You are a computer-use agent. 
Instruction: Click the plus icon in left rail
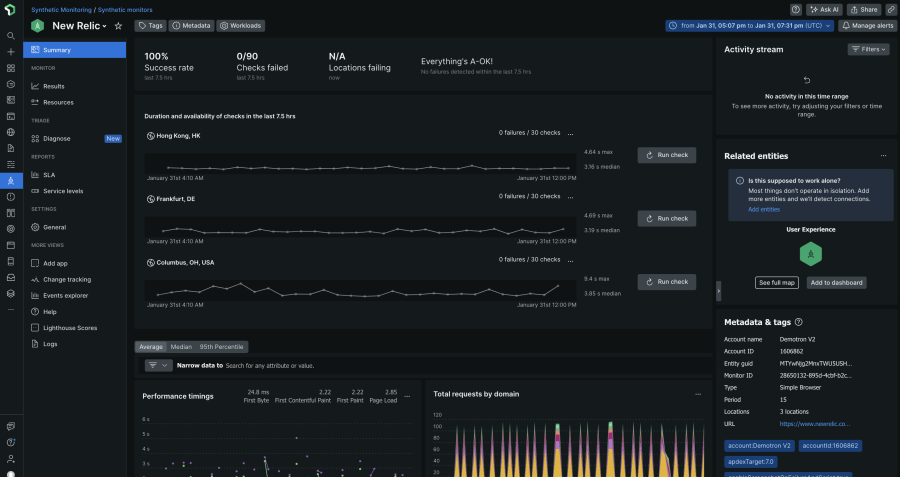coord(10,51)
